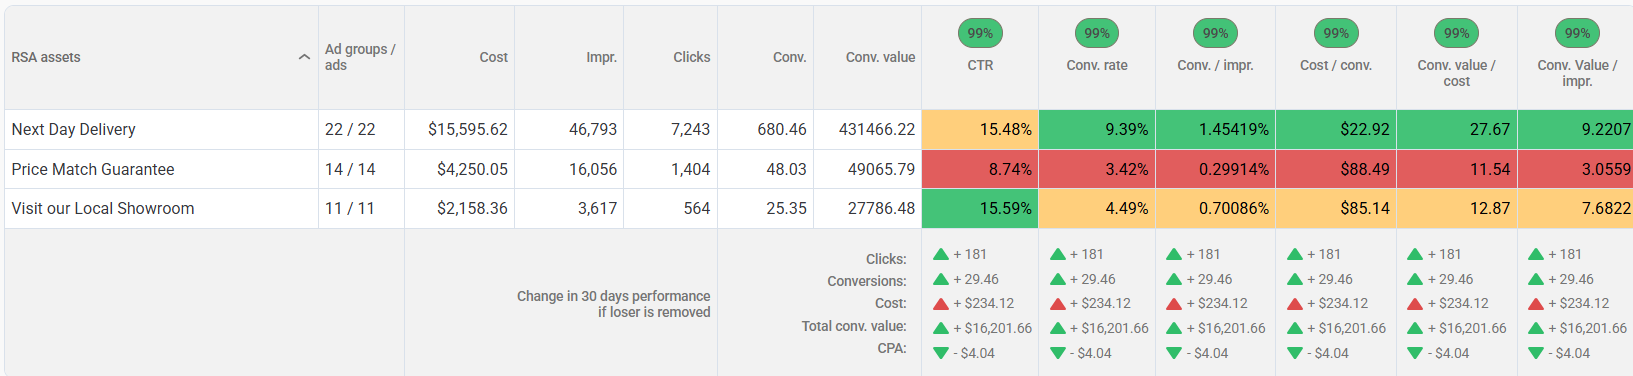The width and height of the screenshot is (1633, 376).
Task: Click the Cost / conv. header label
Action: [x=1336, y=65]
